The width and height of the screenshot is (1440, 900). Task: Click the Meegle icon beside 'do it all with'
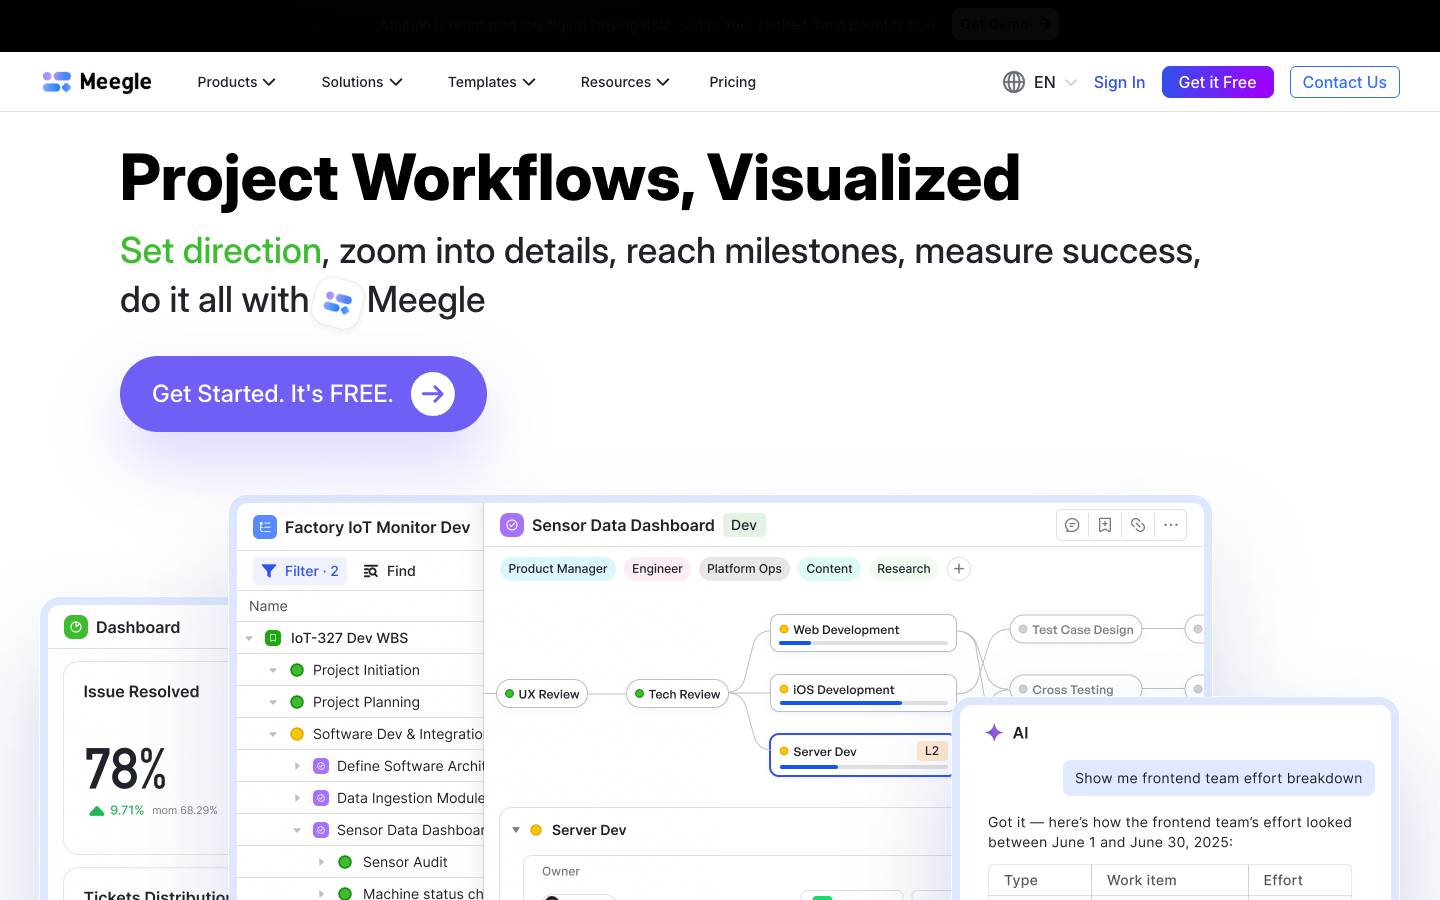(x=337, y=302)
